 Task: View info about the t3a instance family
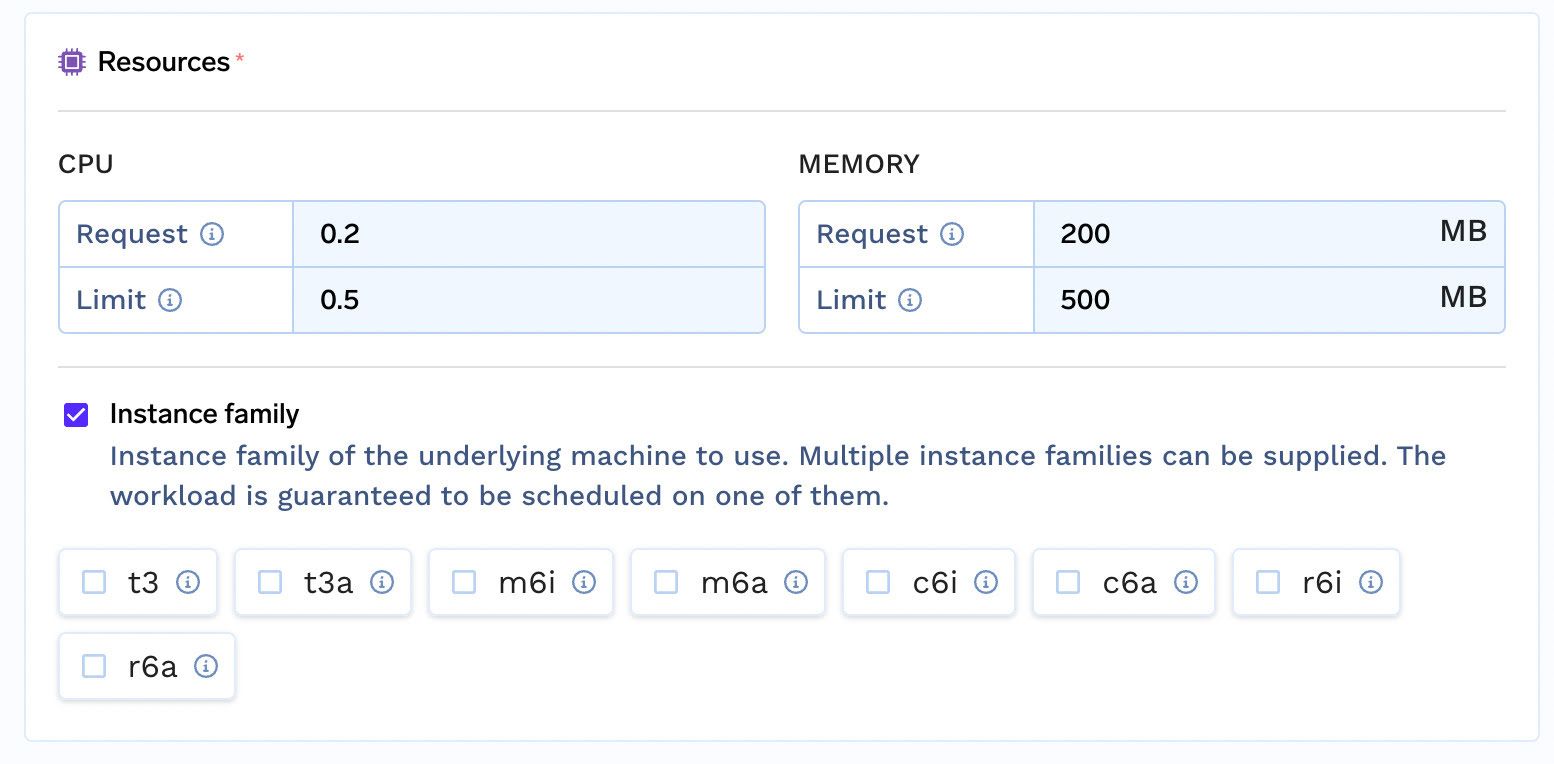coord(381,581)
